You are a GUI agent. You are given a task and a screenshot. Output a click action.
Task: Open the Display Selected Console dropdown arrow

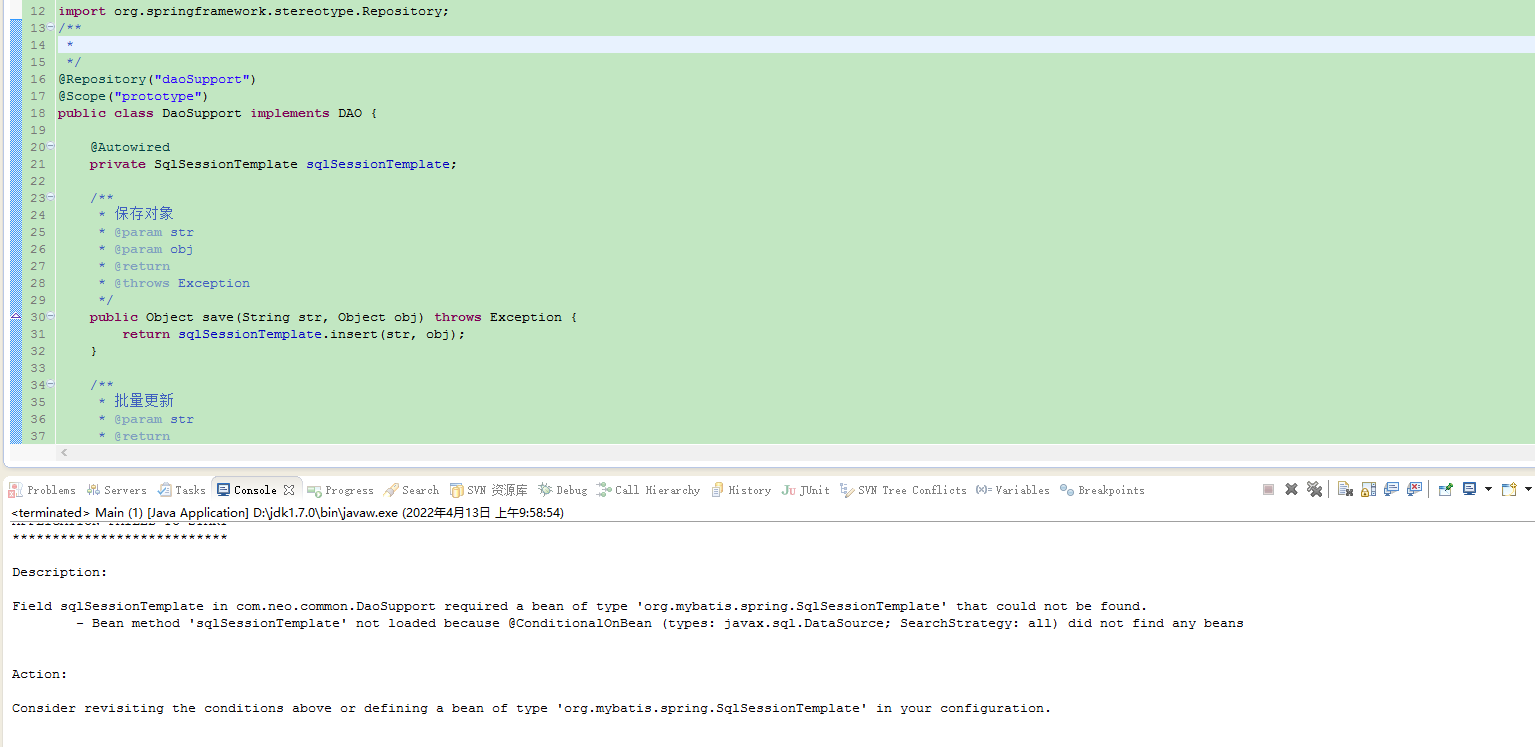coord(1488,489)
